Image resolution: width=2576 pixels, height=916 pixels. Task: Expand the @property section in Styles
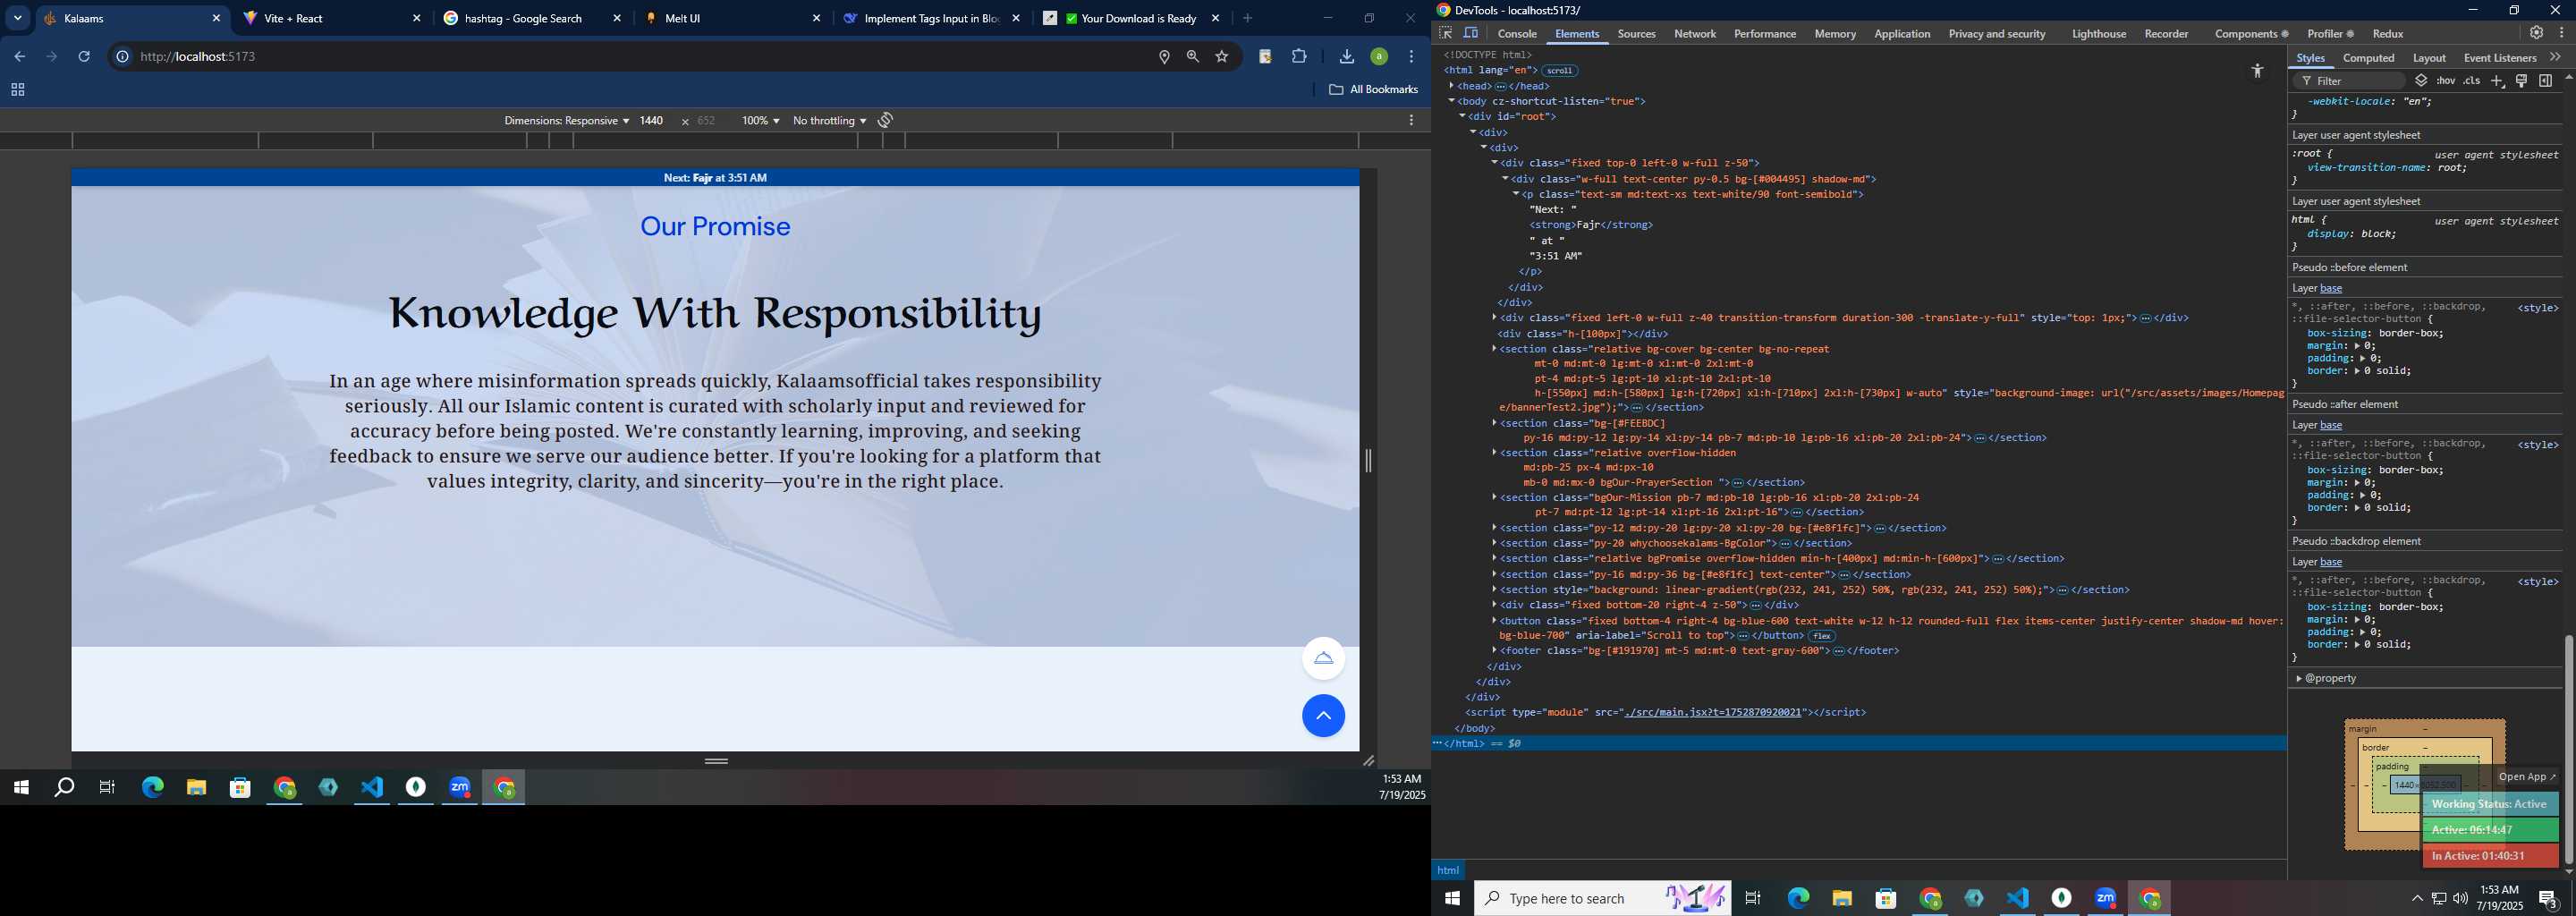(x=2299, y=679)
